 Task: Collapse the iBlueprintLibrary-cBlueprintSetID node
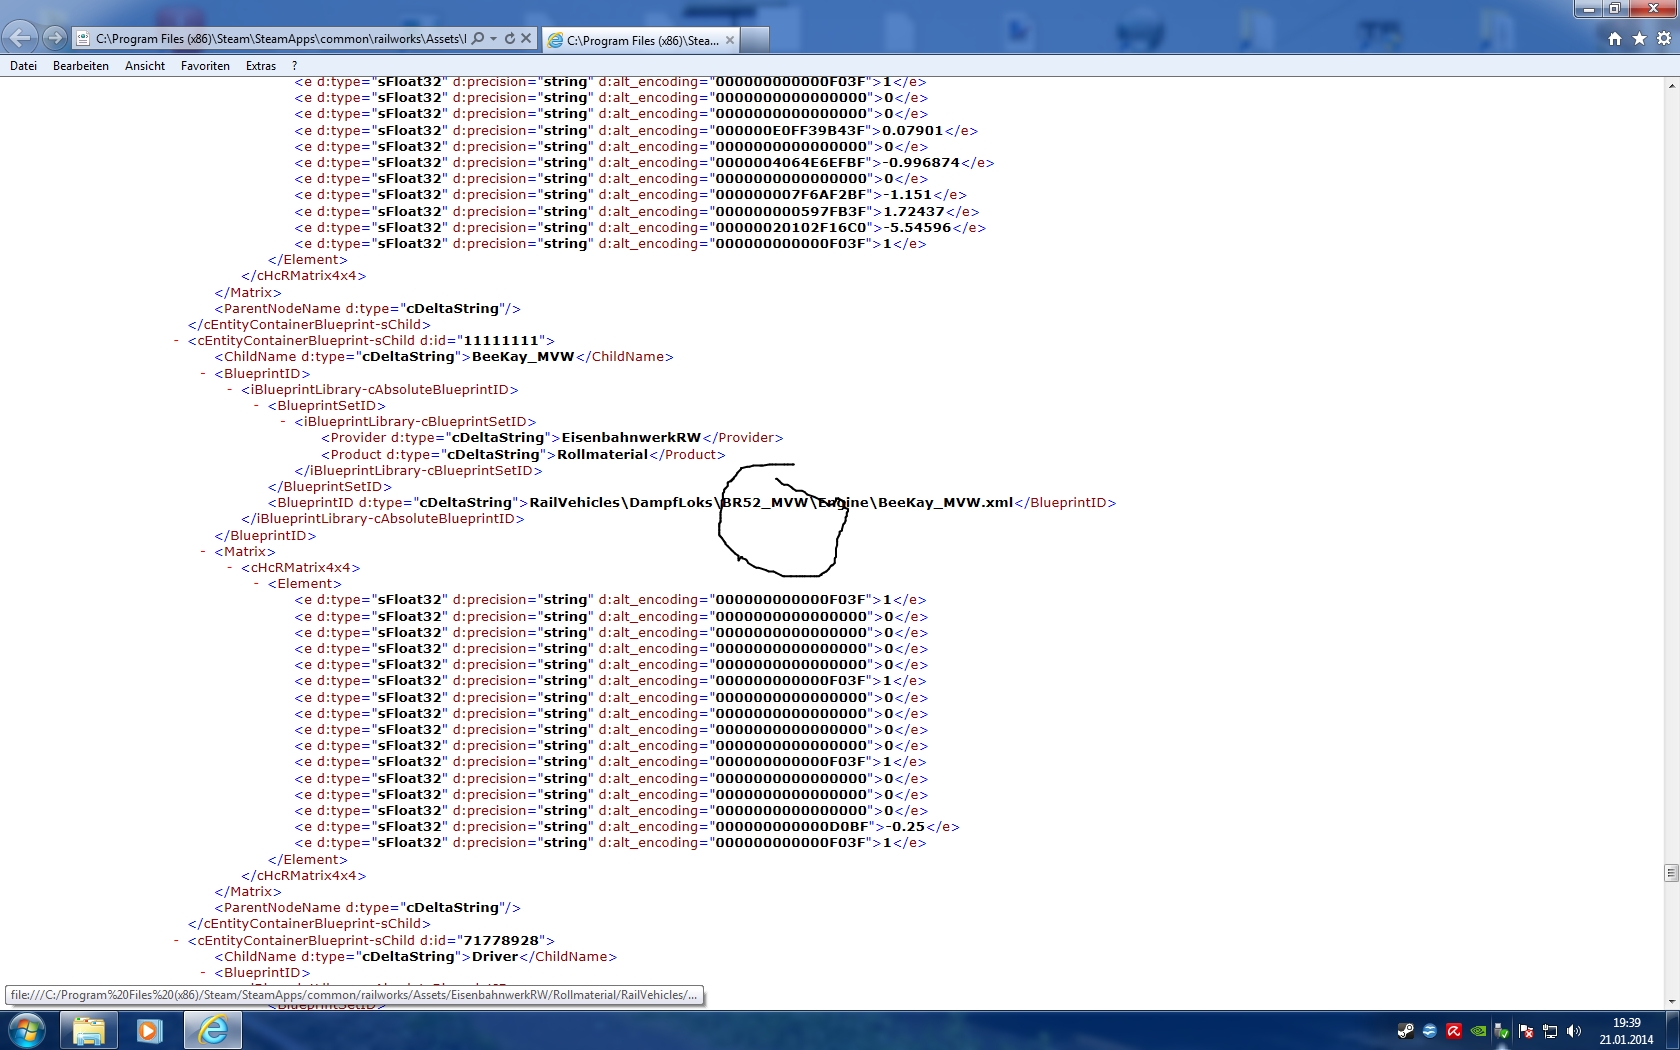click(x=283, y=422)
